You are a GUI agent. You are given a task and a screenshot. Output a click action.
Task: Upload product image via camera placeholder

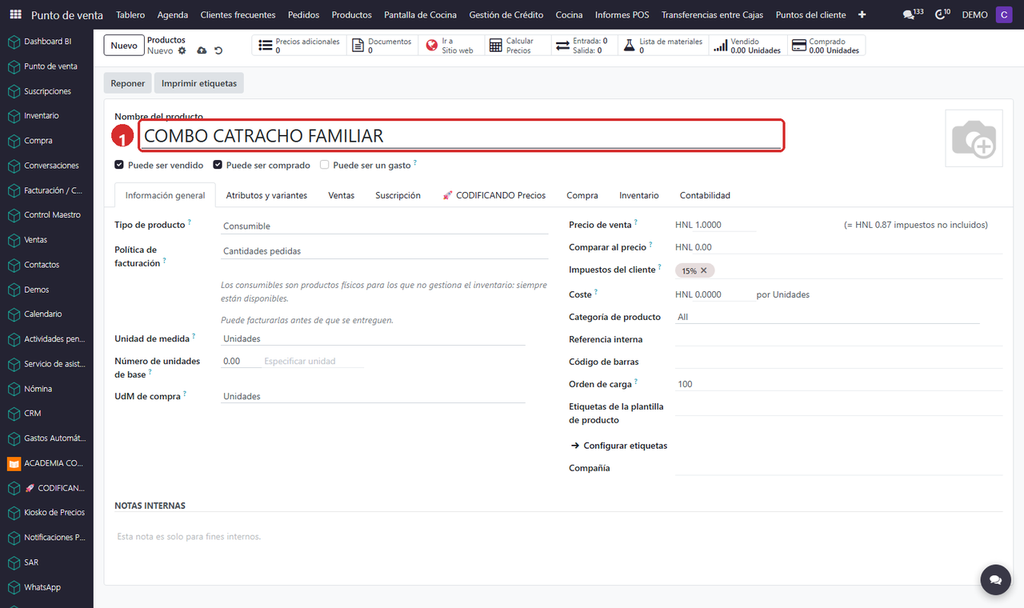click(974, 138)
